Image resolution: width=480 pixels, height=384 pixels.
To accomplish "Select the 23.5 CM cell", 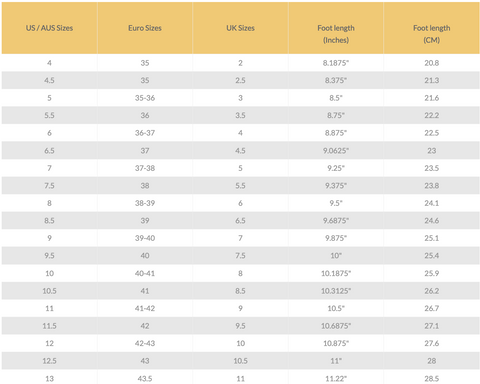I will 432,168.
